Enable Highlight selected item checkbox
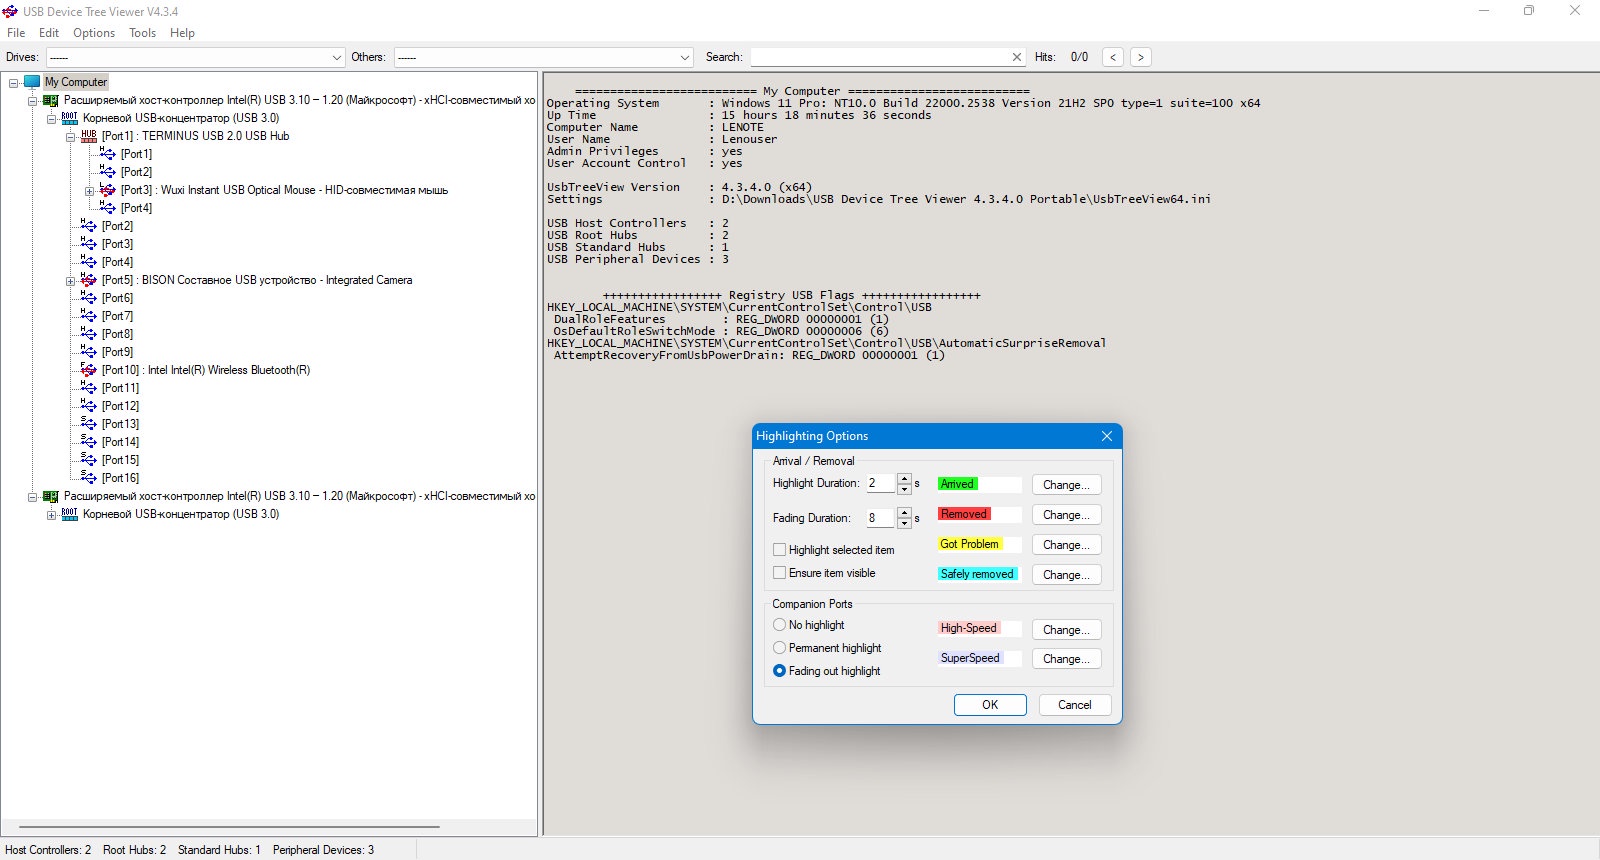 click(779, 550)
